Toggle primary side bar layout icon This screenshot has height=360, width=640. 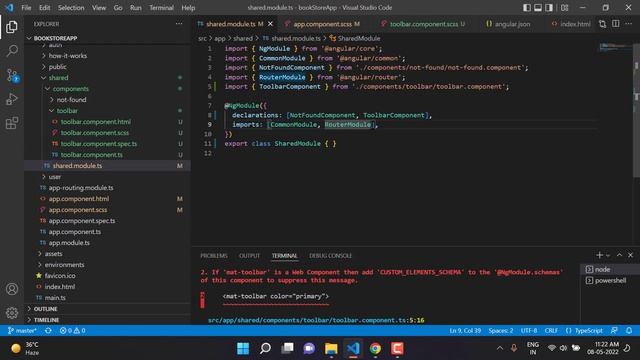pos(527,8)
